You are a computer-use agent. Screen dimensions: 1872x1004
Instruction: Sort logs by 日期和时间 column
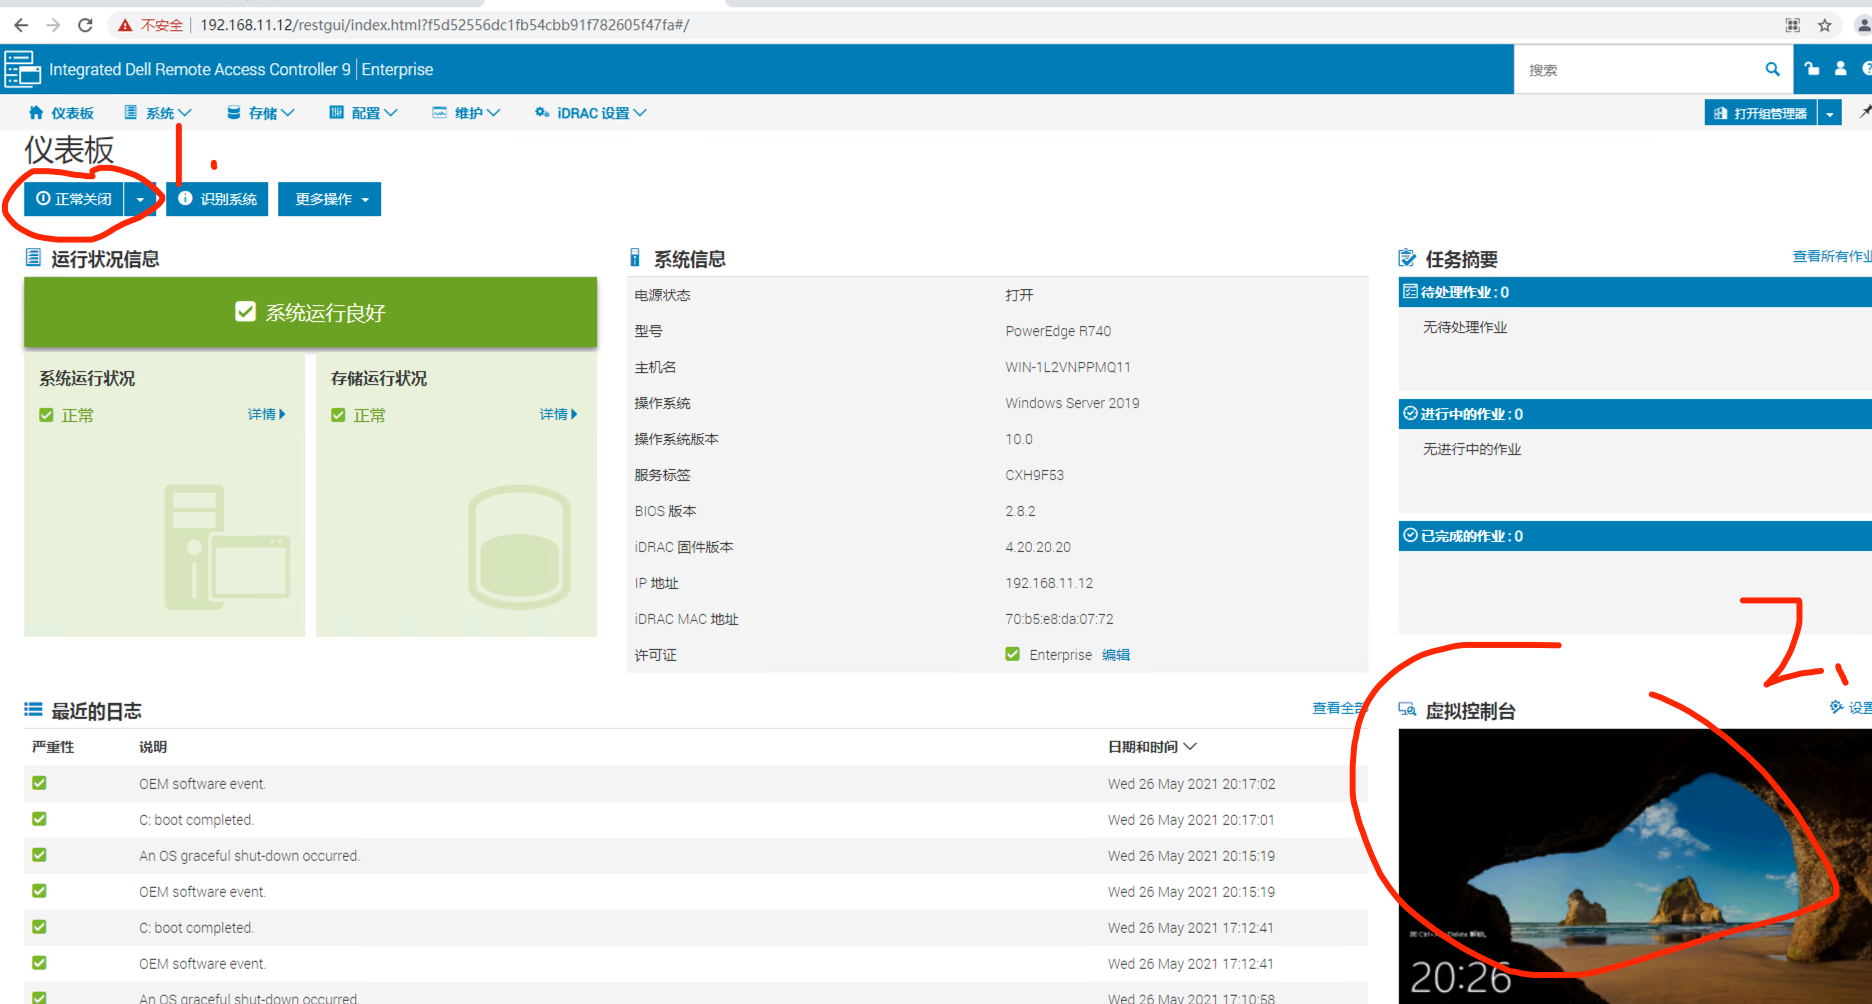pyautogui.click(x=1152, y=747)
